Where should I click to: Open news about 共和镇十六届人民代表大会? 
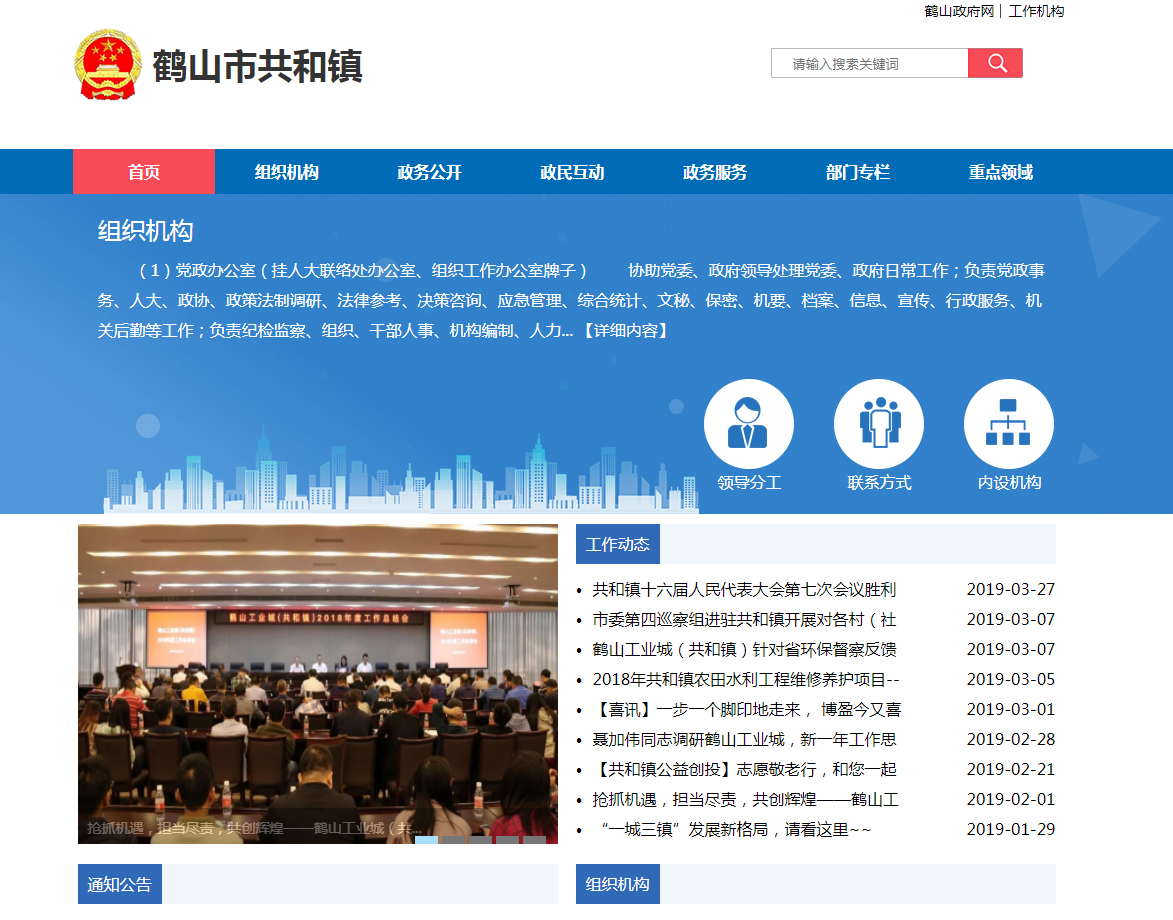click(744, 590)
